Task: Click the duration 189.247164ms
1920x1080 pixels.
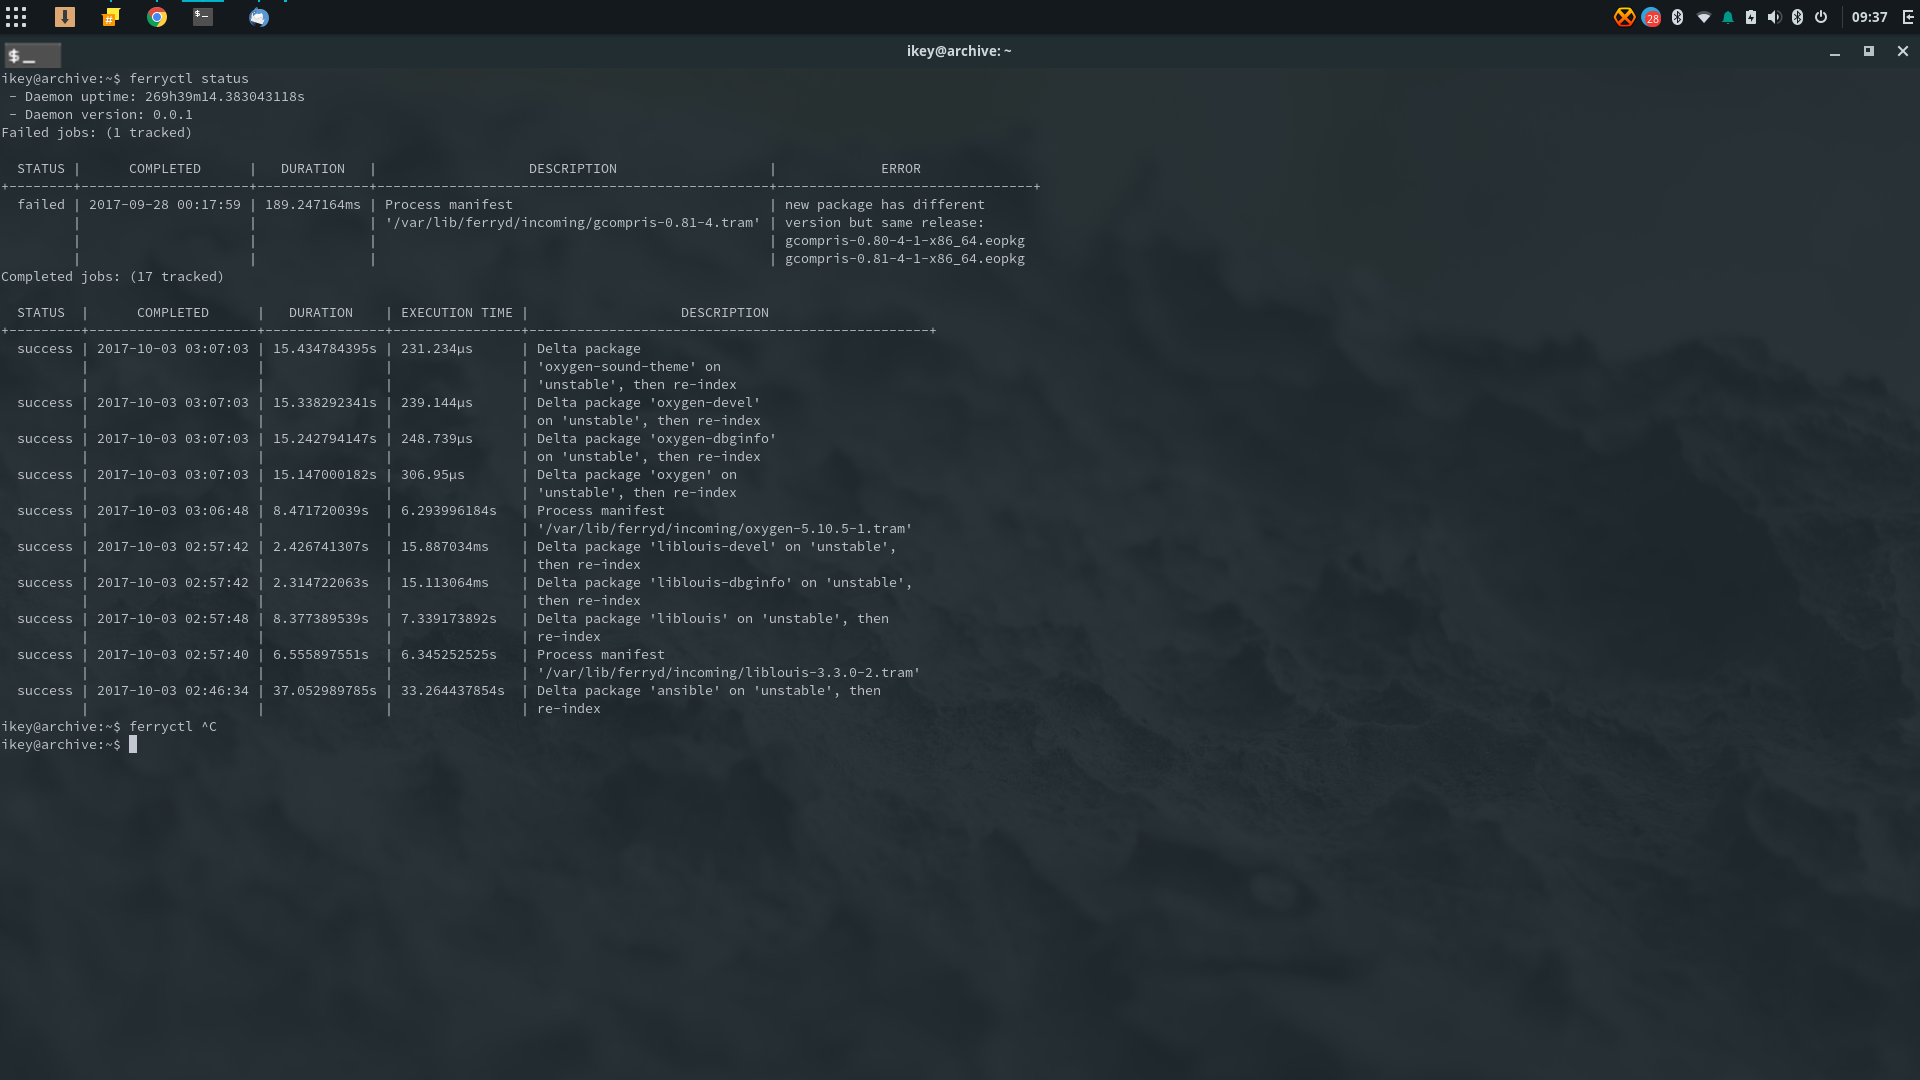Action: tap(313, 205)
